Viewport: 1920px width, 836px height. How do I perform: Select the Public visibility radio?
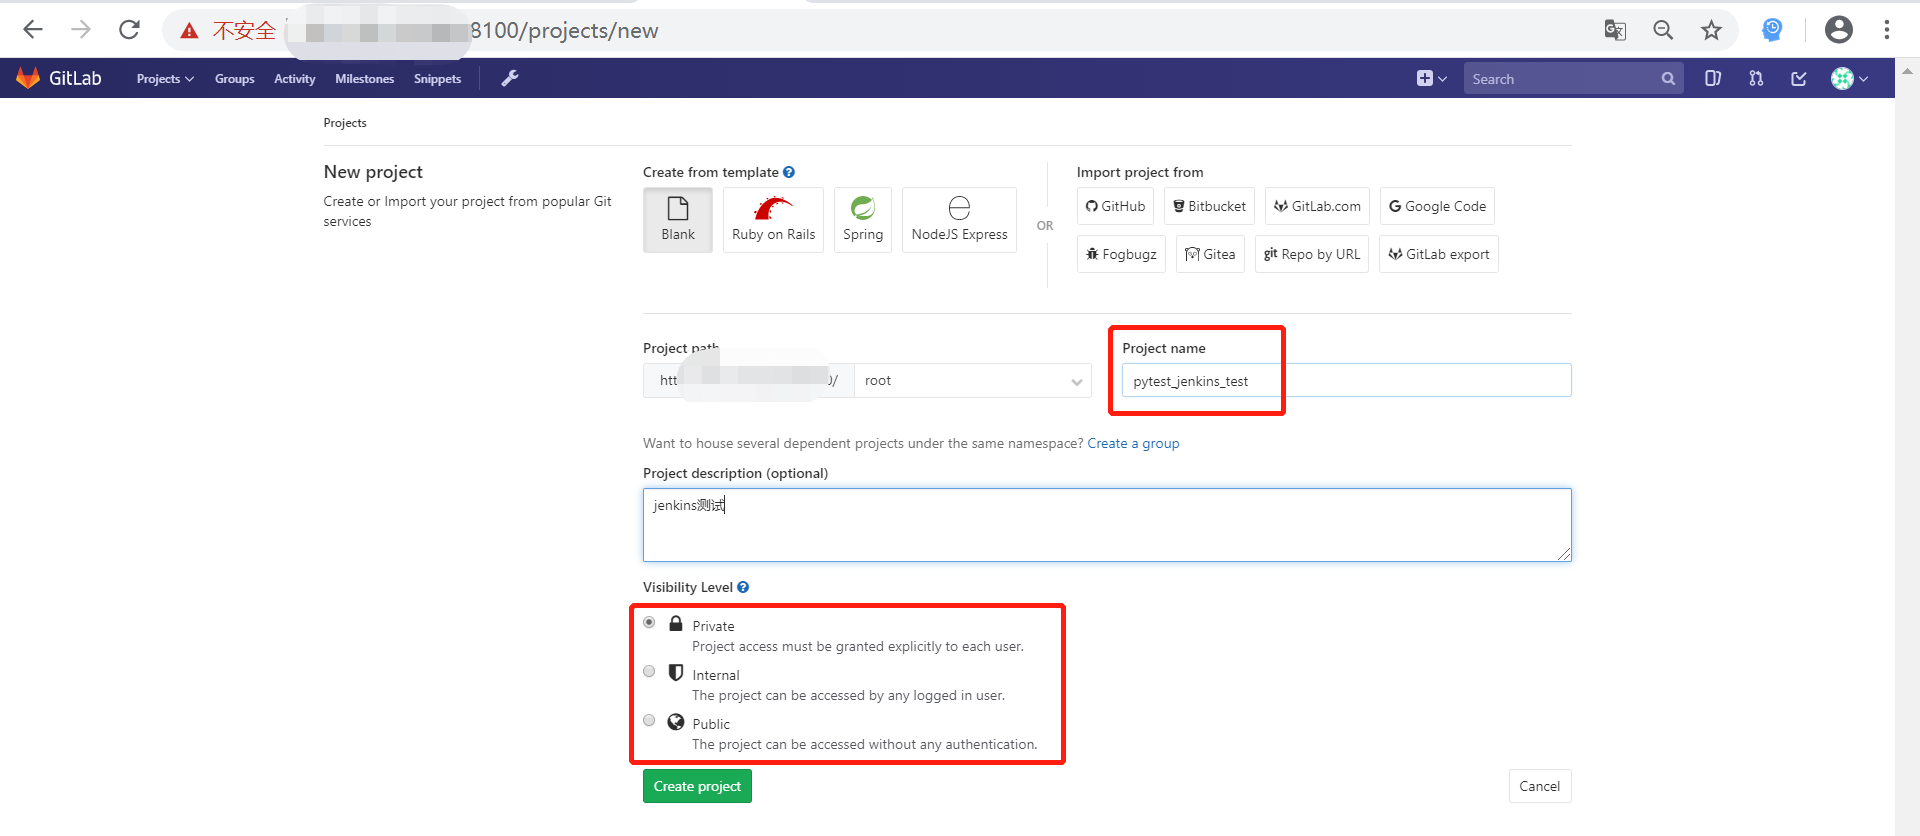pyautogui.click(x=649, y=720)
